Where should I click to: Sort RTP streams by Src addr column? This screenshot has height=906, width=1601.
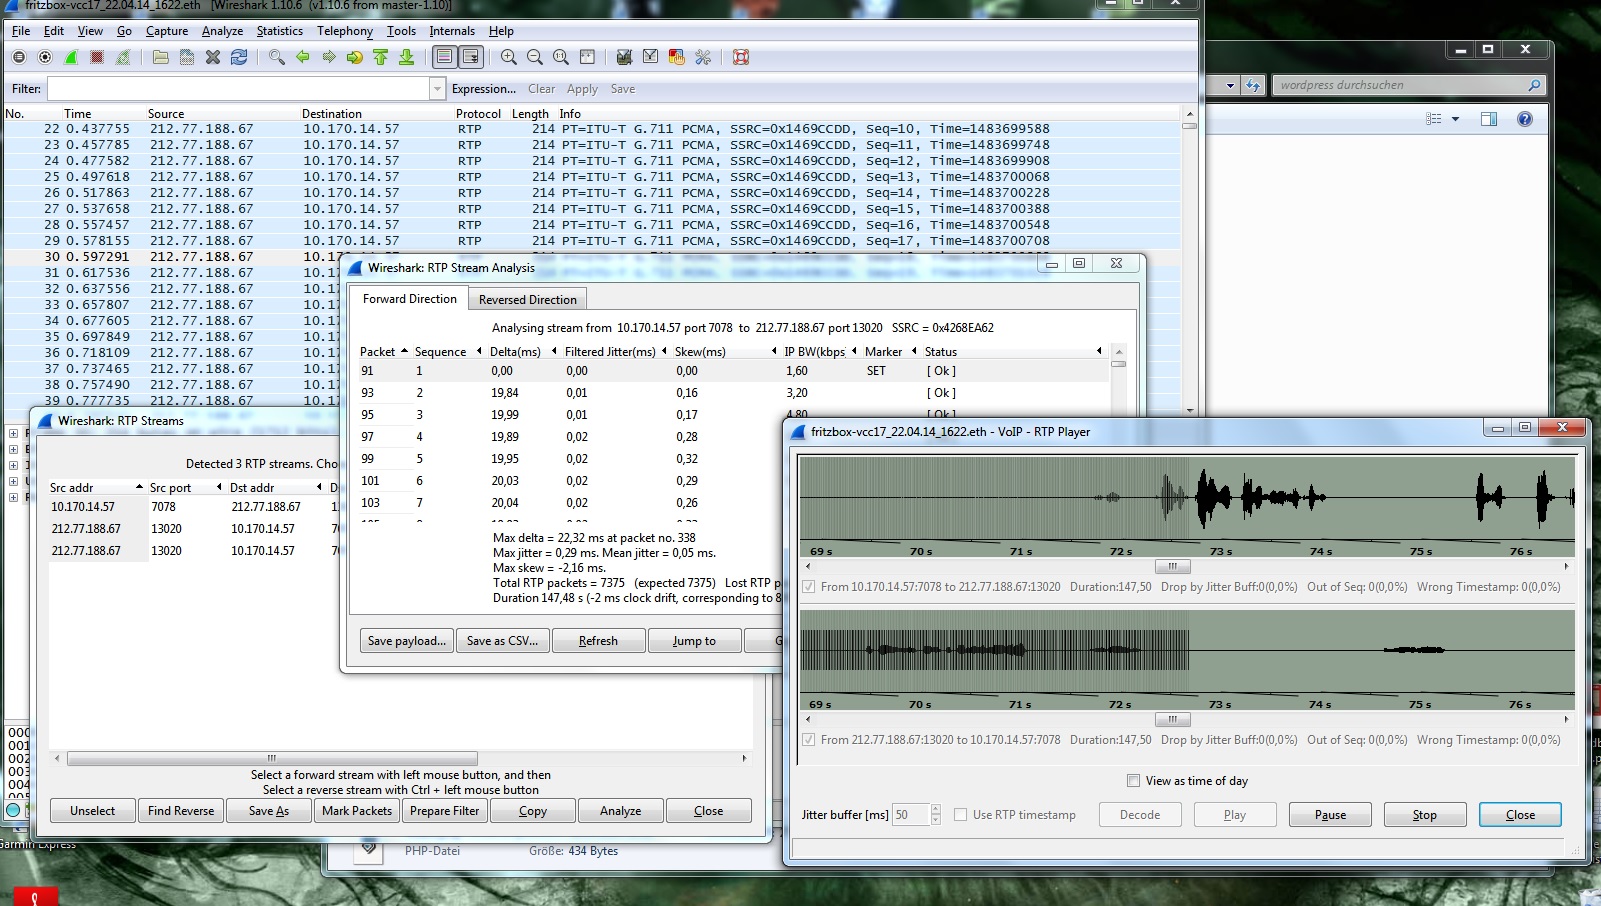pyautogui.click(x=96, y=488)
